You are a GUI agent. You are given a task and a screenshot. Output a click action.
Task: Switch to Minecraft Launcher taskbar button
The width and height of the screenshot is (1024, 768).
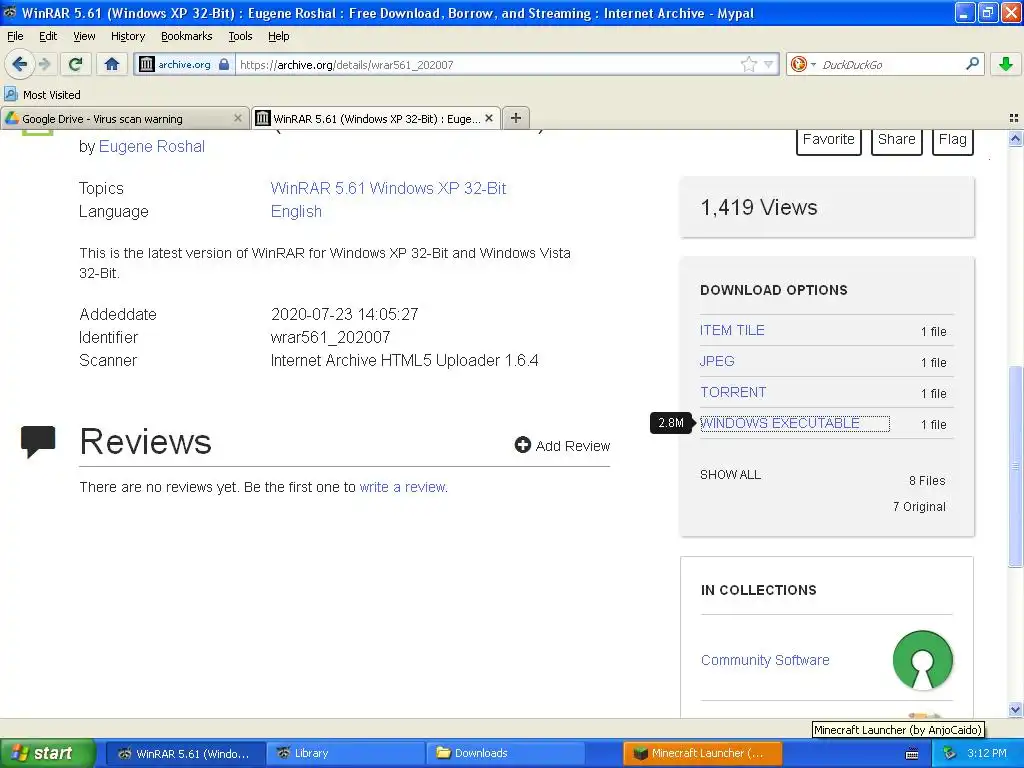[703, 754]
